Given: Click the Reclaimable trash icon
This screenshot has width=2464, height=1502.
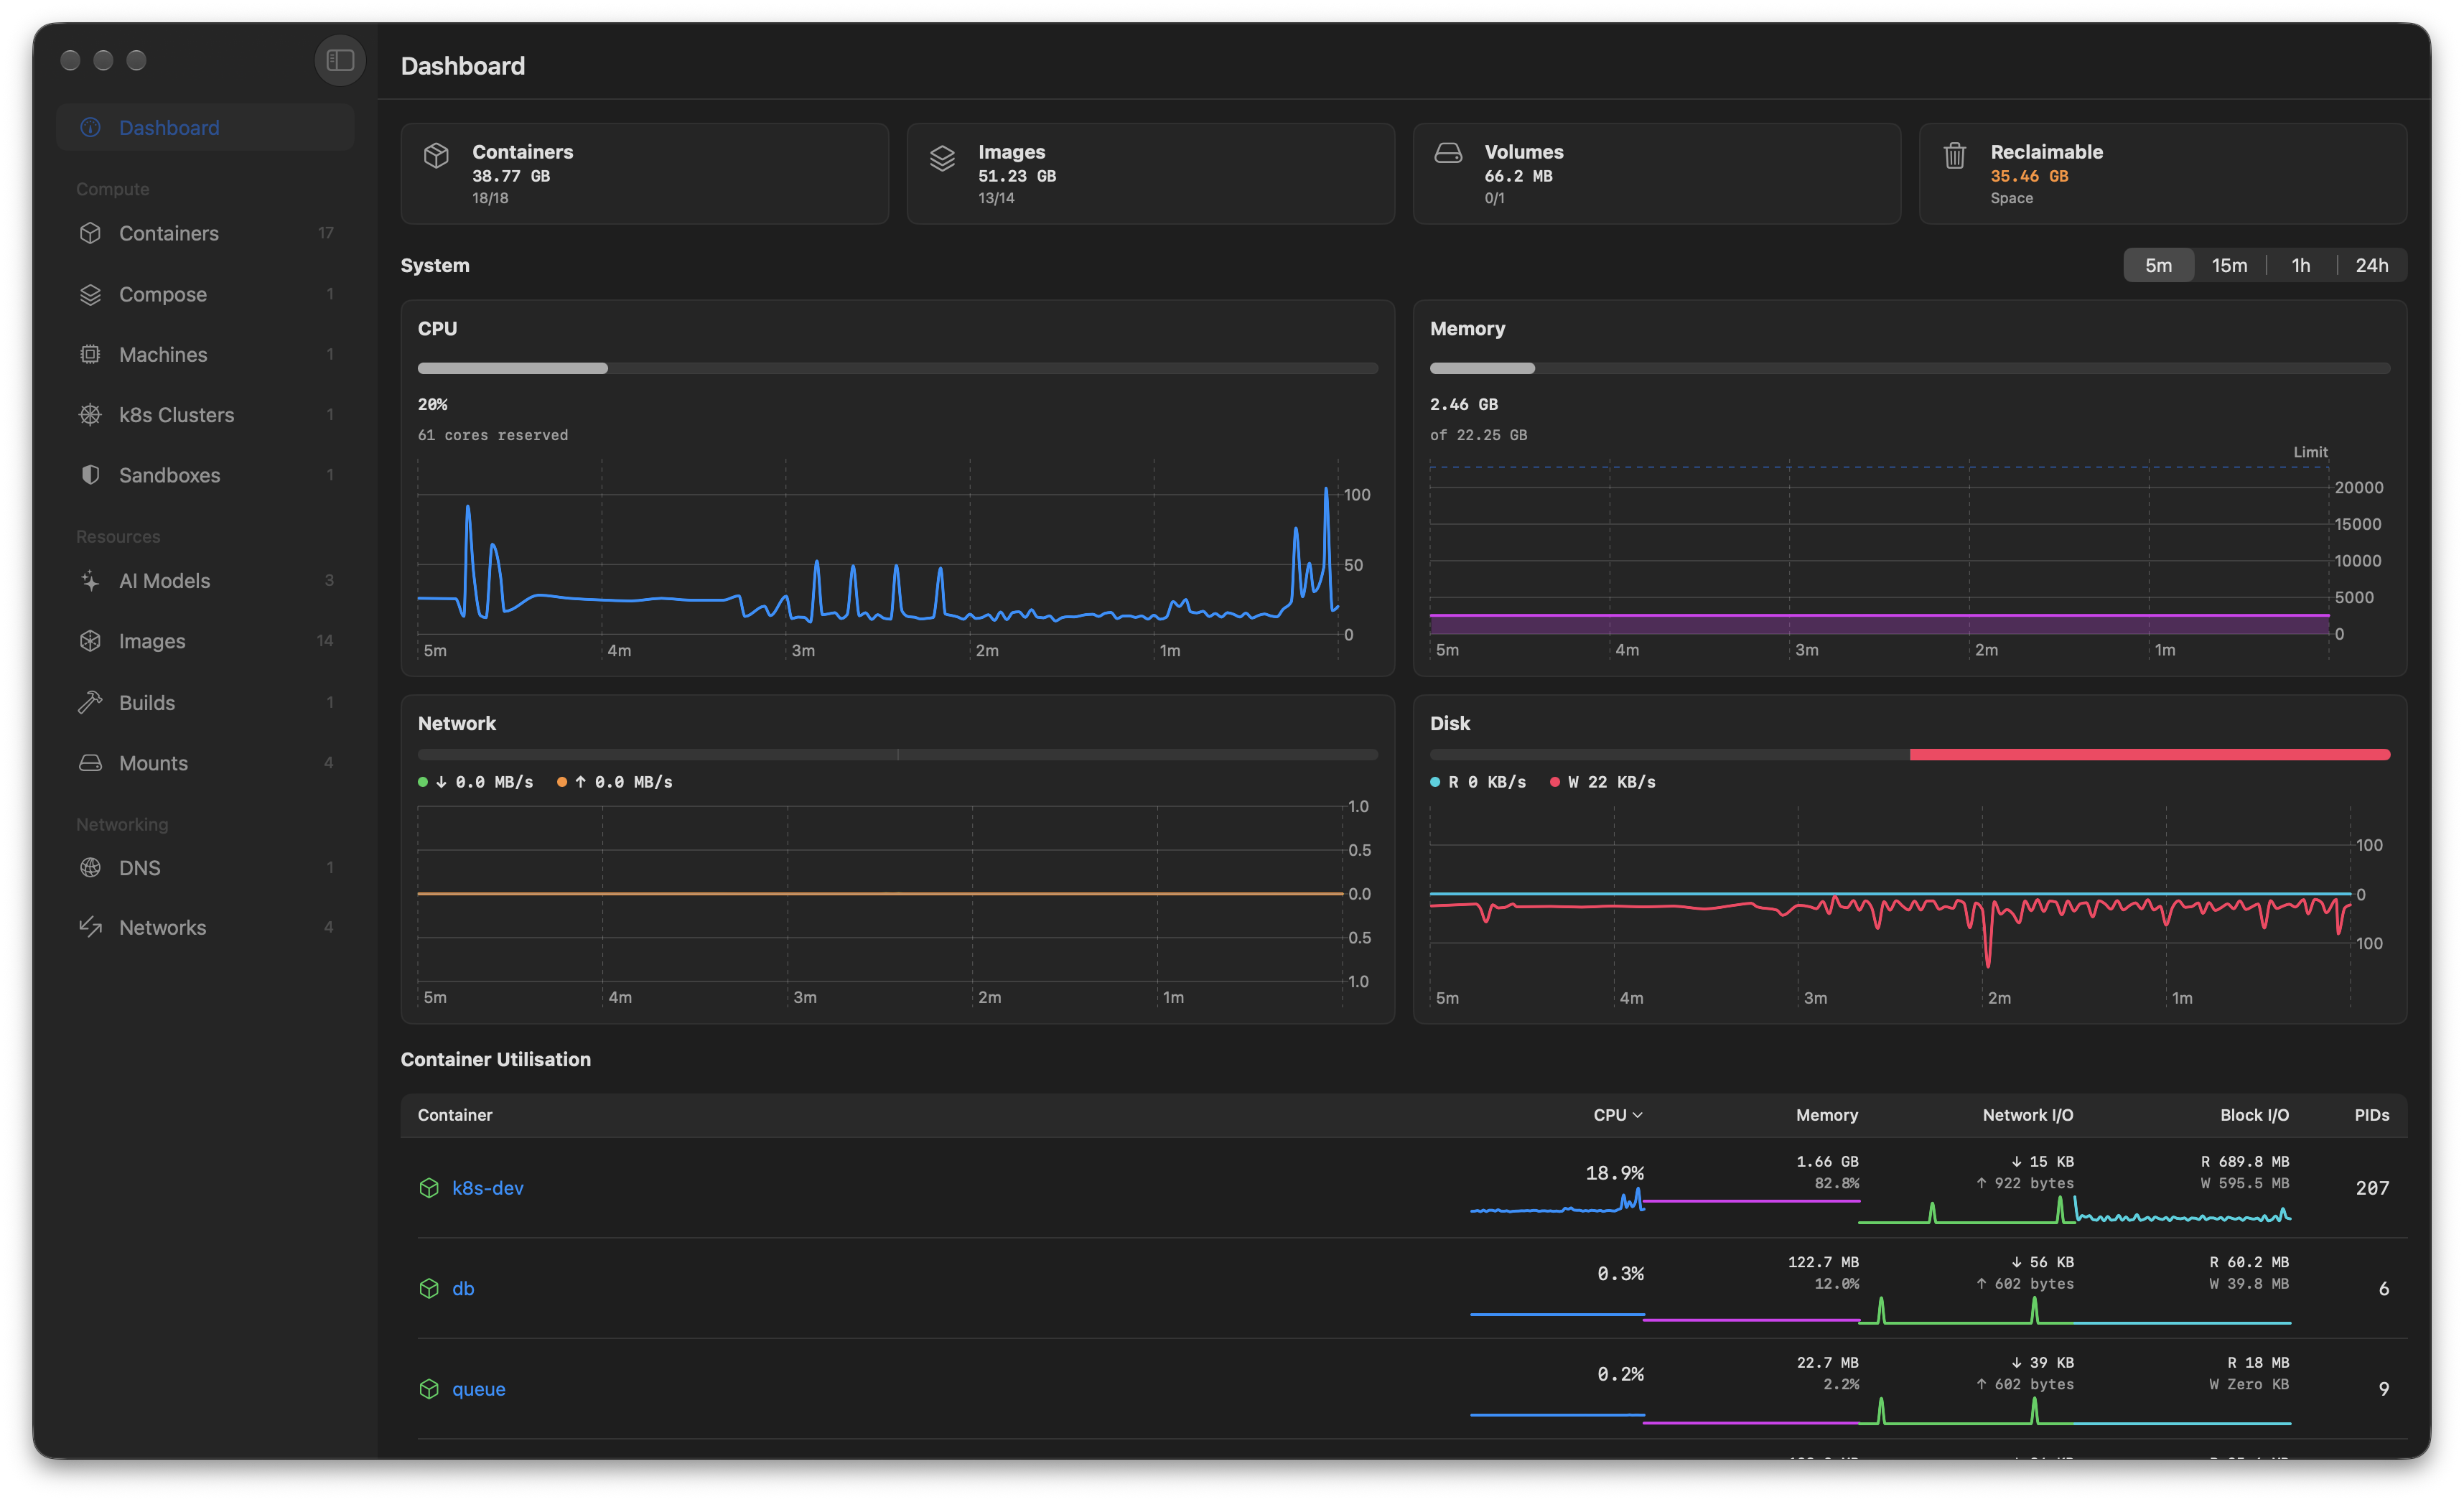Looking at the screenshot, I should 1954,156.
